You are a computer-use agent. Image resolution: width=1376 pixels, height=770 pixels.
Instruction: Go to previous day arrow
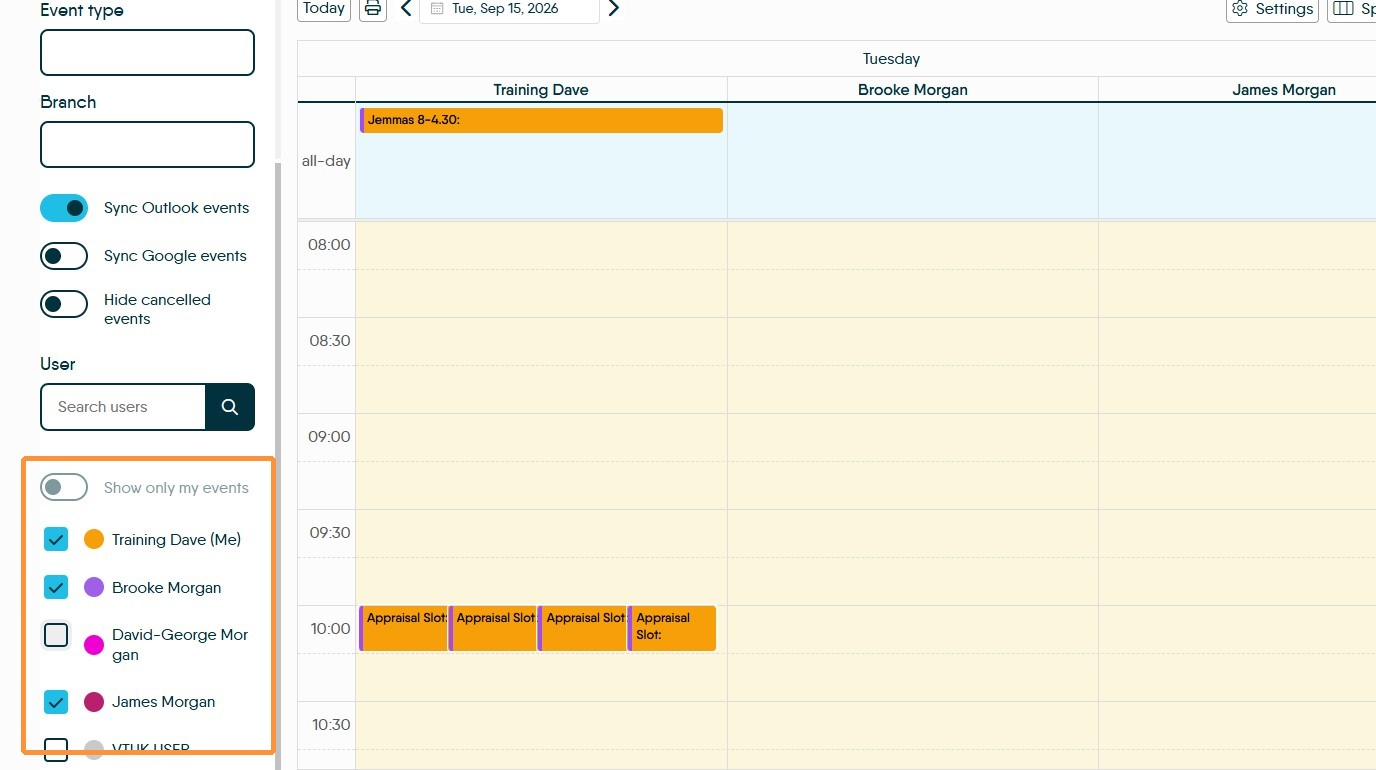[x=406, y=9]
